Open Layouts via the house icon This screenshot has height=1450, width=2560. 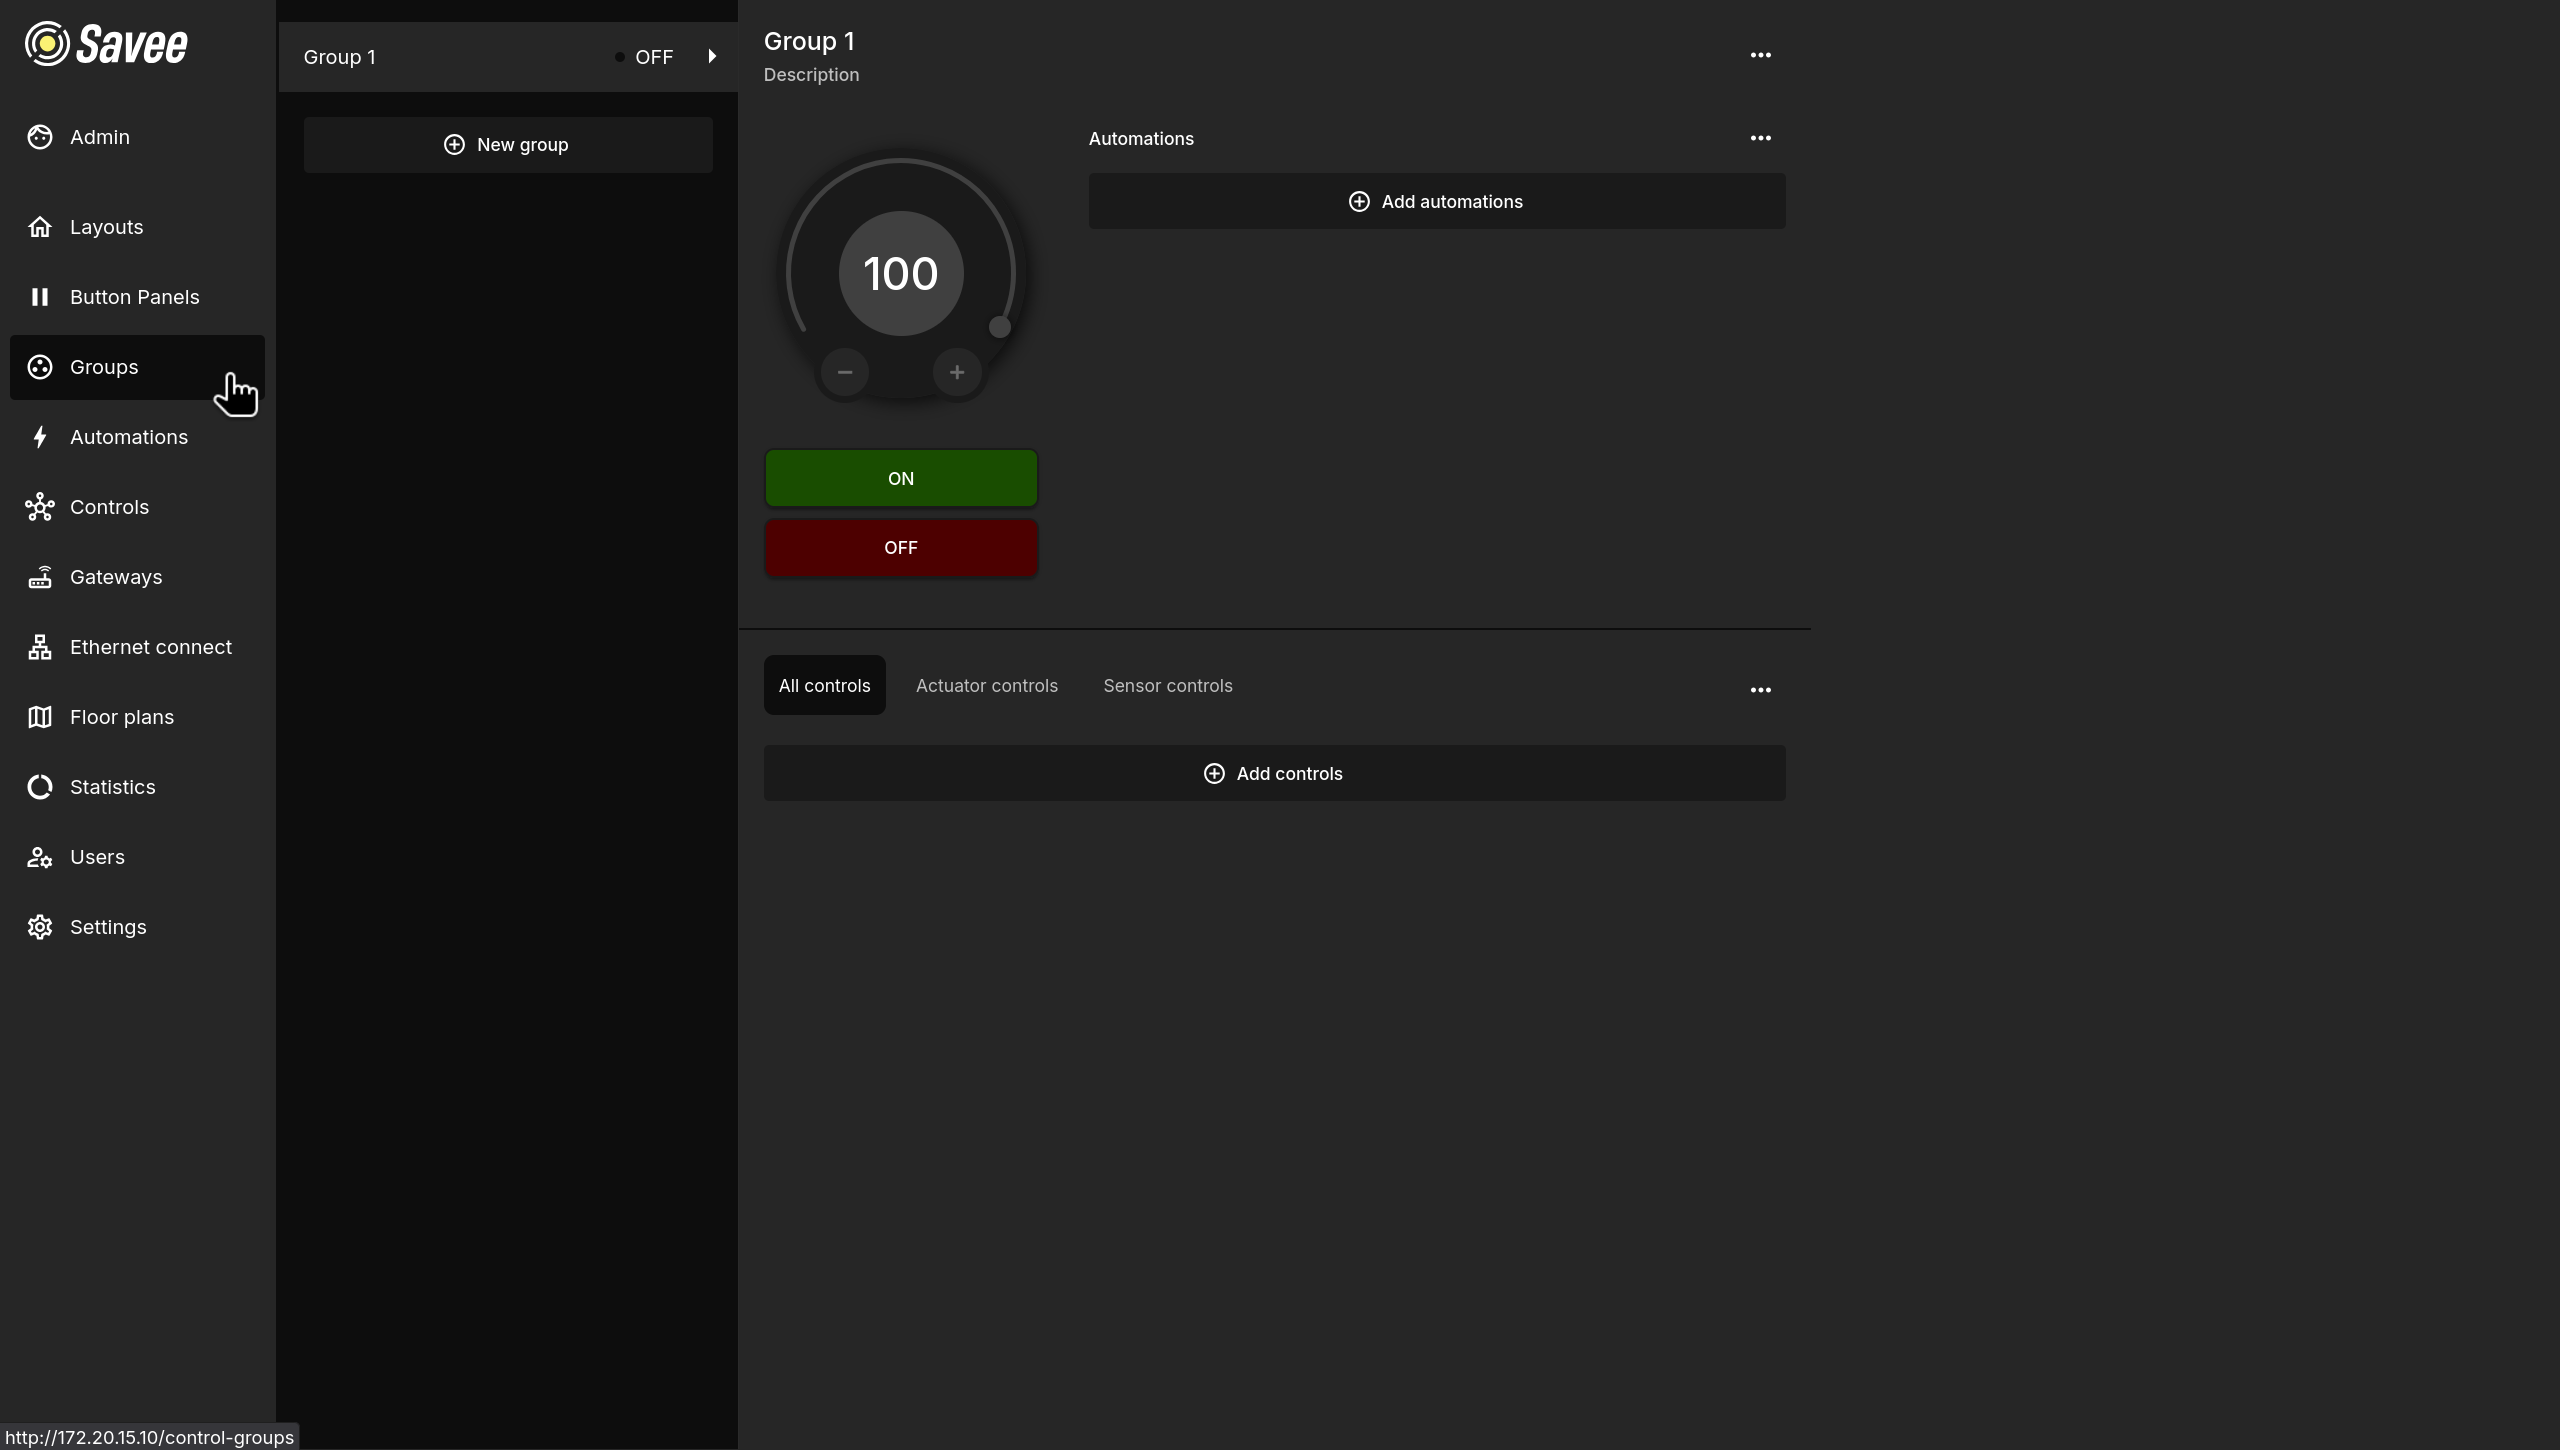click(40, 227)
